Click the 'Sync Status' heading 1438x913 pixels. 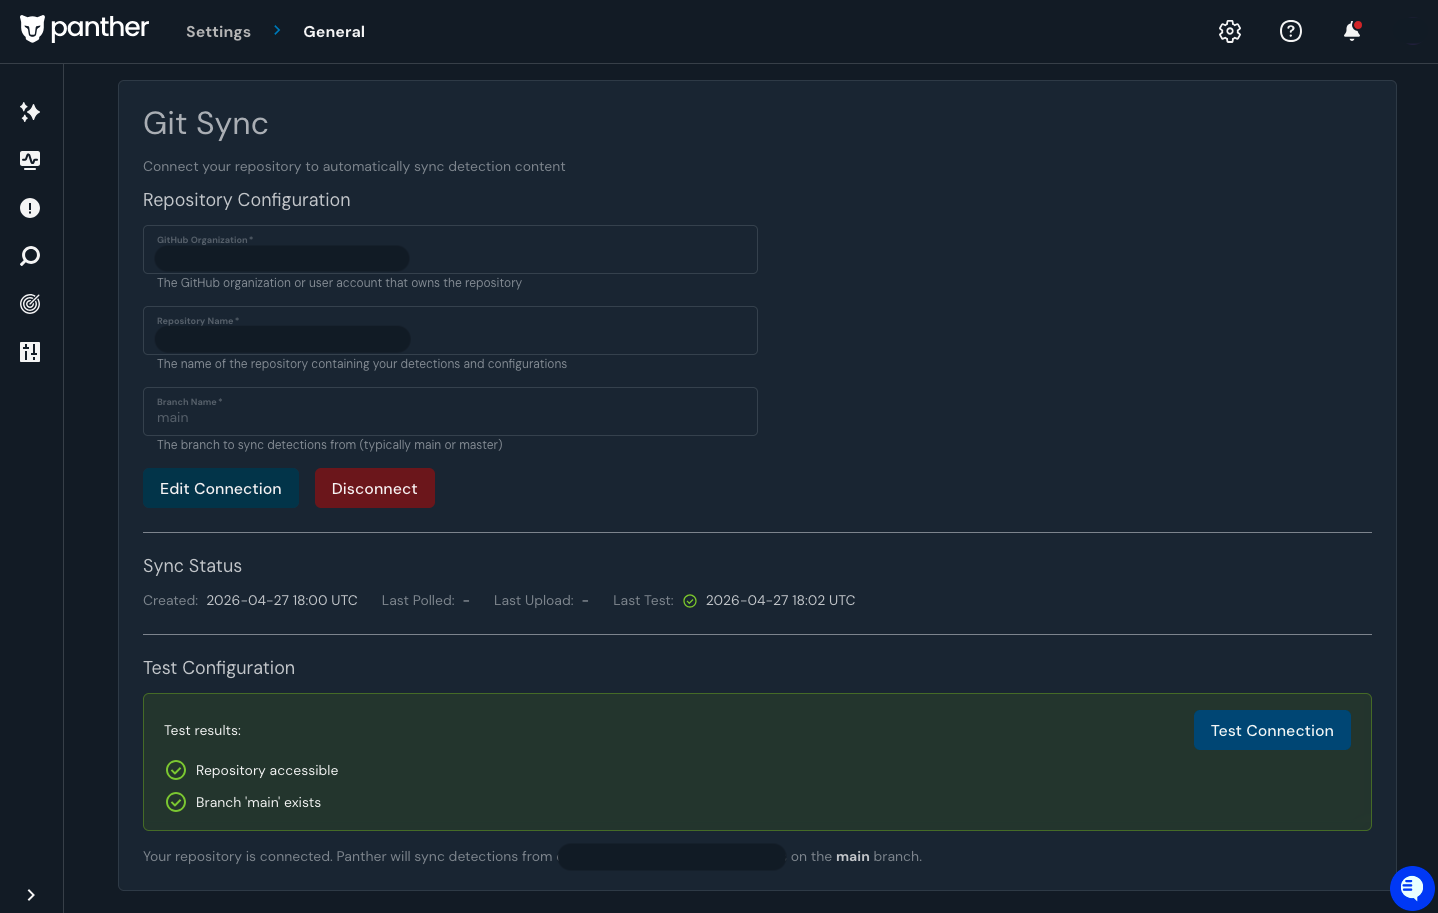(x=192, y=566)
